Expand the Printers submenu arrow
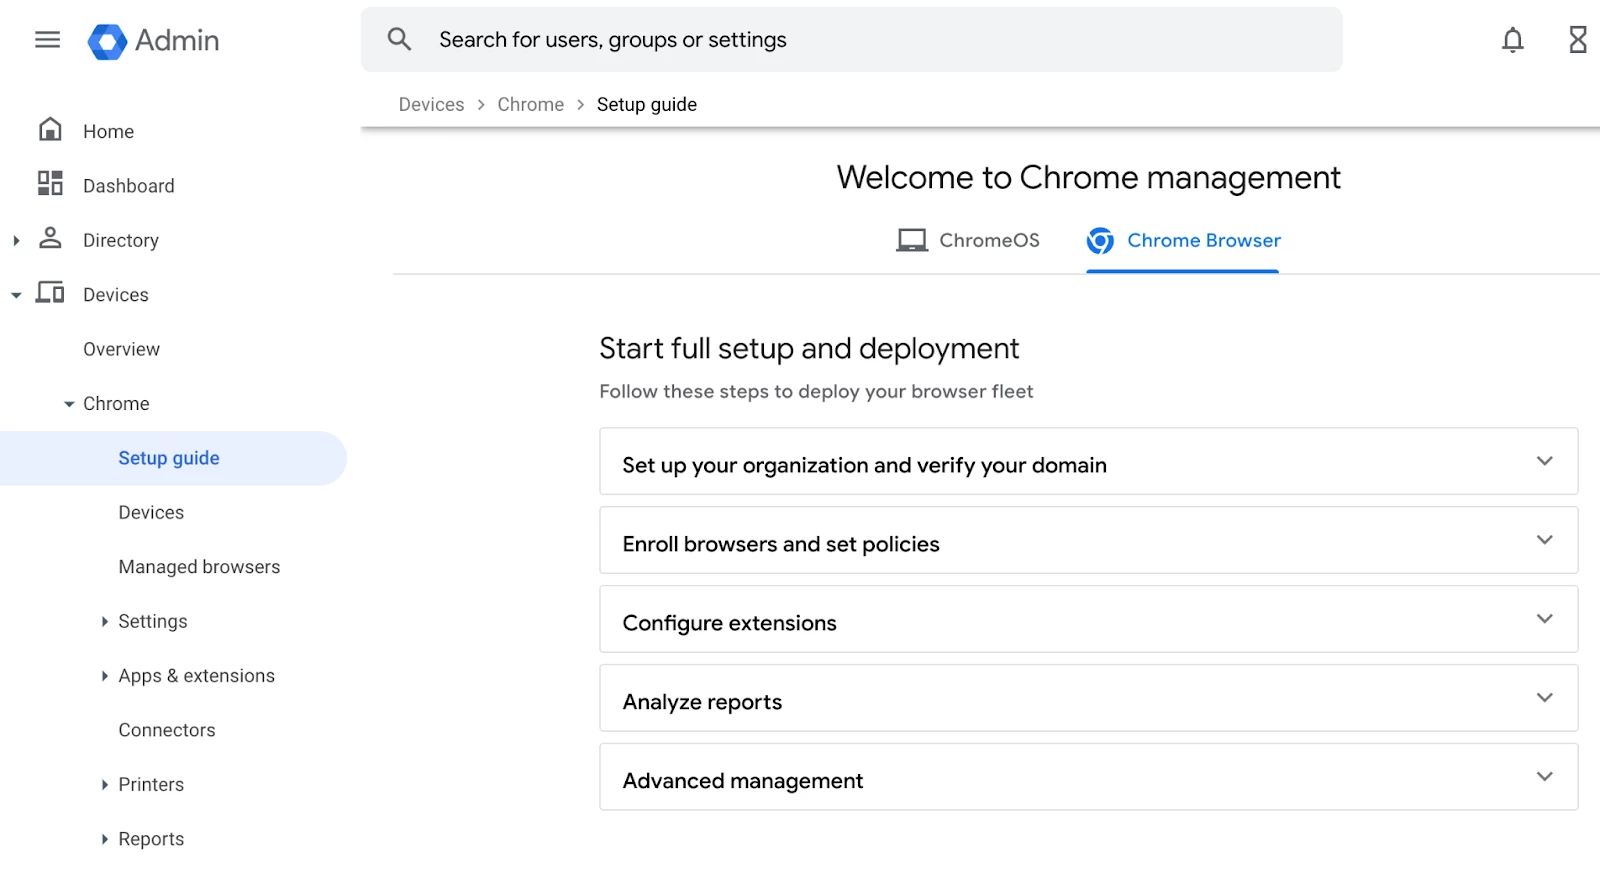Viewport: 1600px width, 881px height. pyautogui.click(x=104, y=785)
